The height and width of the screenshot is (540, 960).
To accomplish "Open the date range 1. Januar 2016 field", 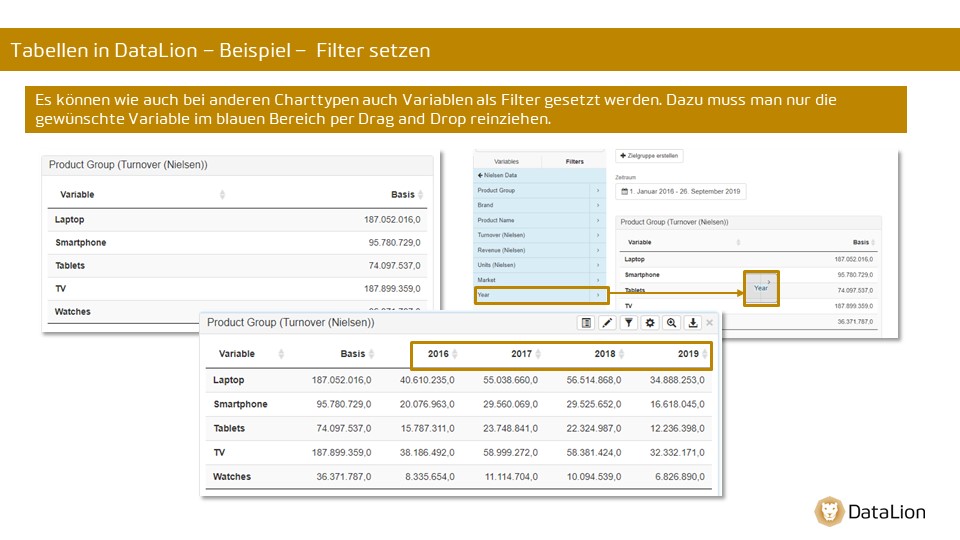I will click(680, 192).
